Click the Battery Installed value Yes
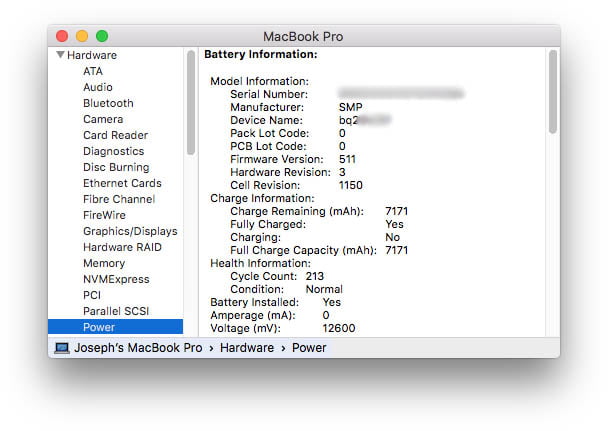Image resolution: width=608 pixels, height=431 pixels. click(332, 302)
